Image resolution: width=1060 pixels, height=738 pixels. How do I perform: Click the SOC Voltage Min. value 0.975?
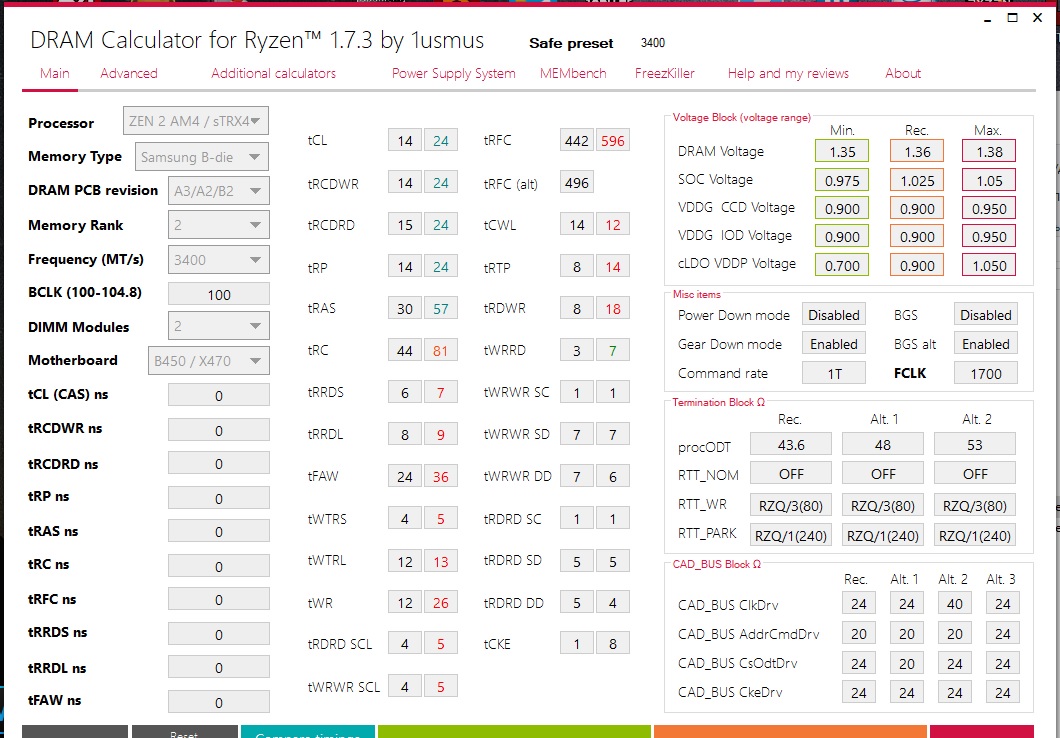click(x=842, y=180)
